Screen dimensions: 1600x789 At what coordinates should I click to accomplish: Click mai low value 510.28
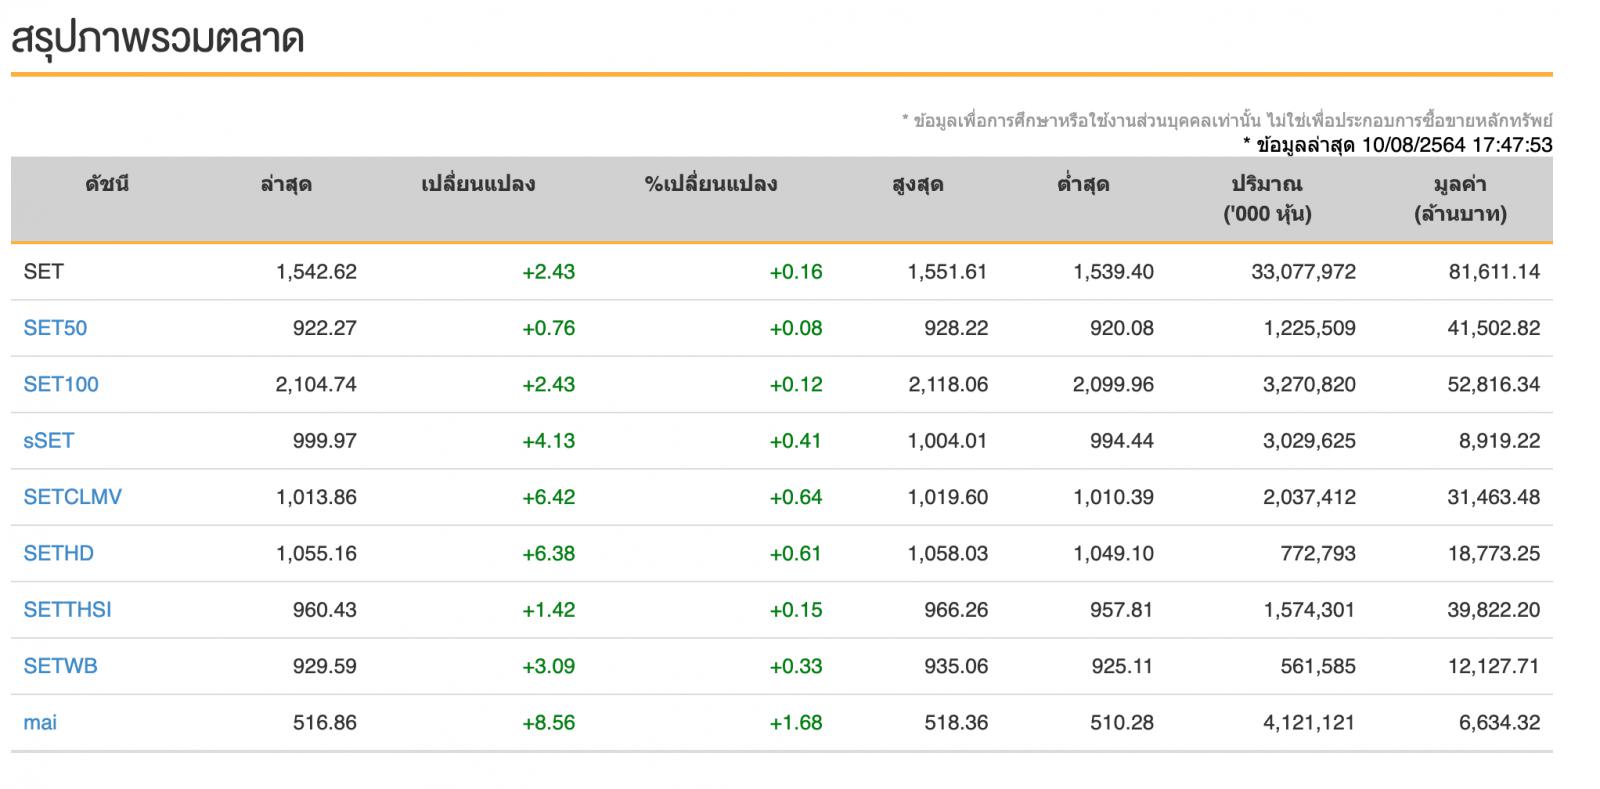click(1121, 722)
